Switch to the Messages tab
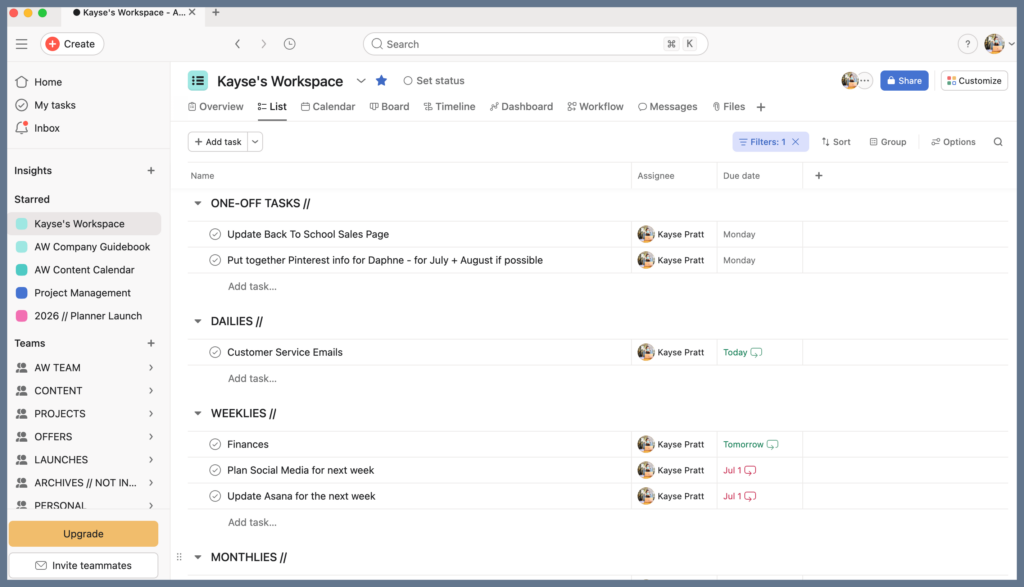This screenshot has width=1024, height=587. tap(667, 106)
